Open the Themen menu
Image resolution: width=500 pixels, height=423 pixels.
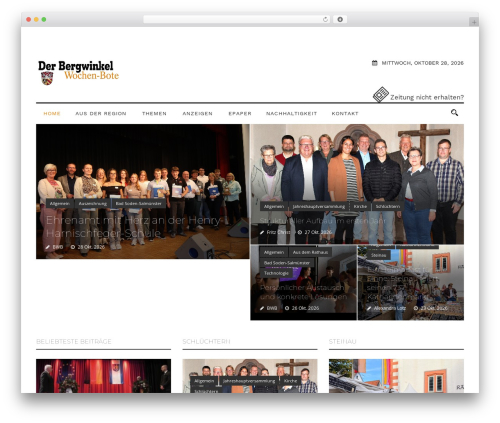click(154, 114)
